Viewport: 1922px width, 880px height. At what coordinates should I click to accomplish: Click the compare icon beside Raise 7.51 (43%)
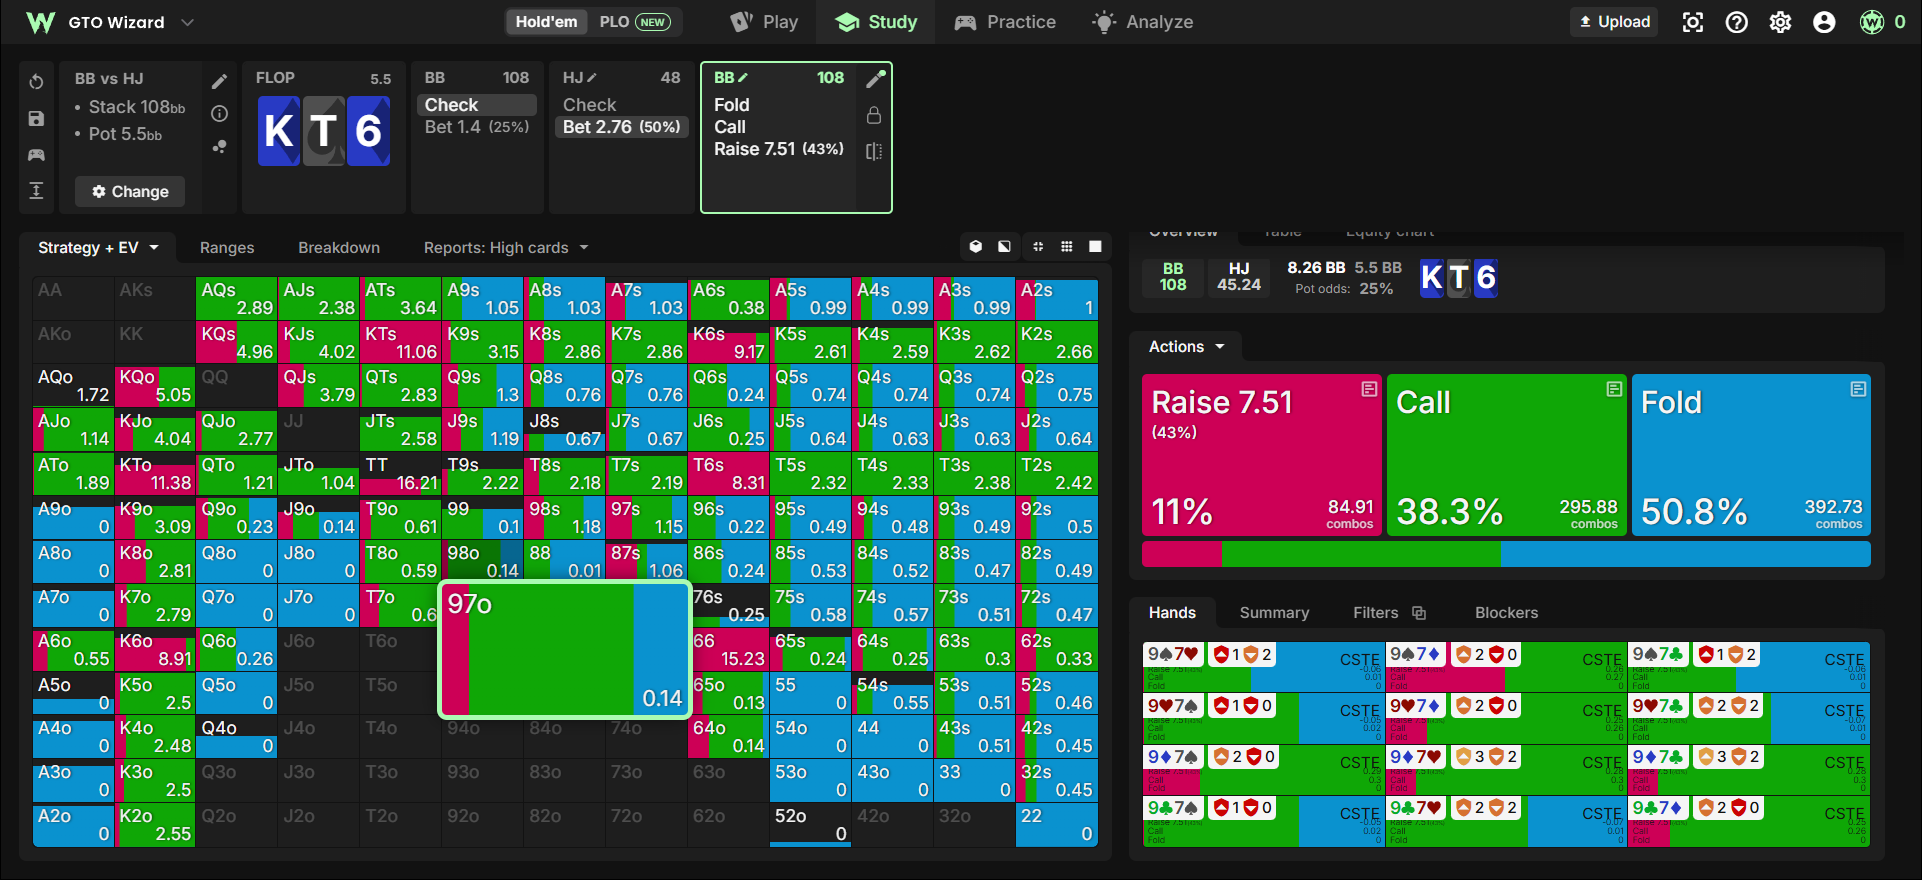coord(874,151)
